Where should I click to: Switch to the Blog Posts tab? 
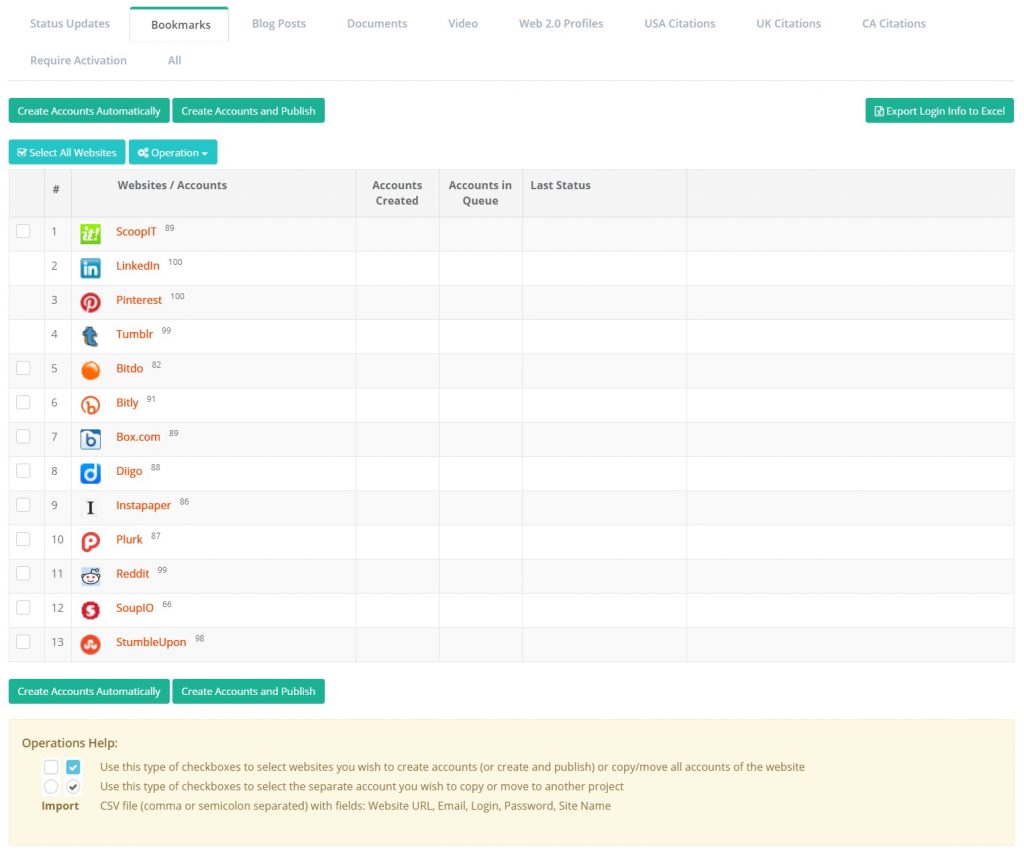(279, 23)
